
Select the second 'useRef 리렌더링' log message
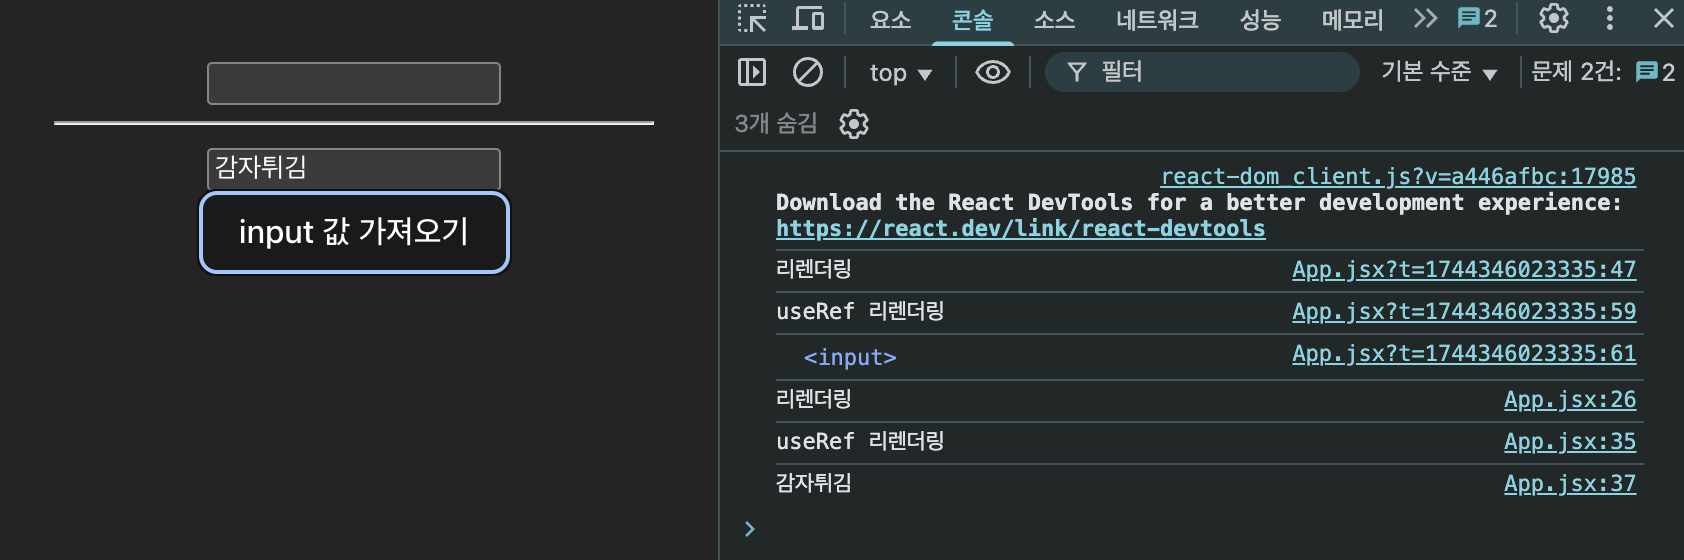[x=860, y=442]
